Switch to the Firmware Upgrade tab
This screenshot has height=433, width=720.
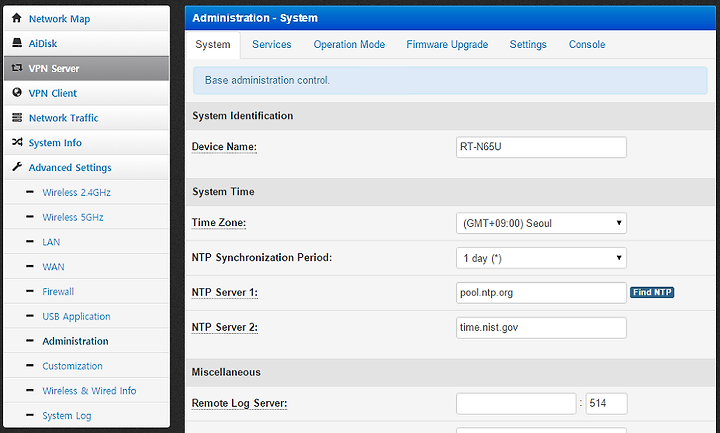coord(447,45)
